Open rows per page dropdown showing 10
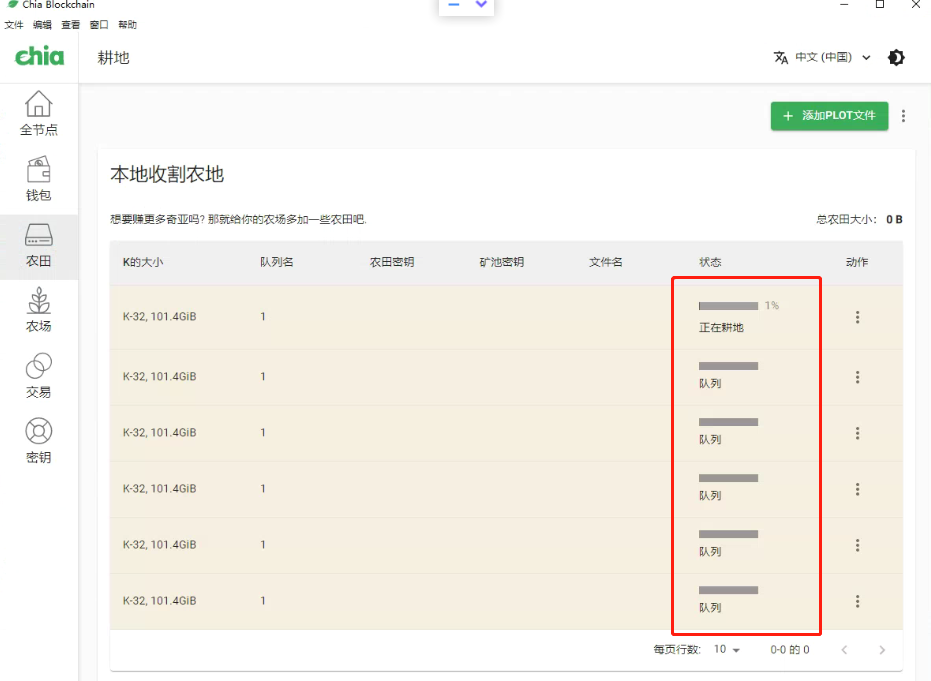The height and width of the screenshot is (681, 931). point(727,650)
